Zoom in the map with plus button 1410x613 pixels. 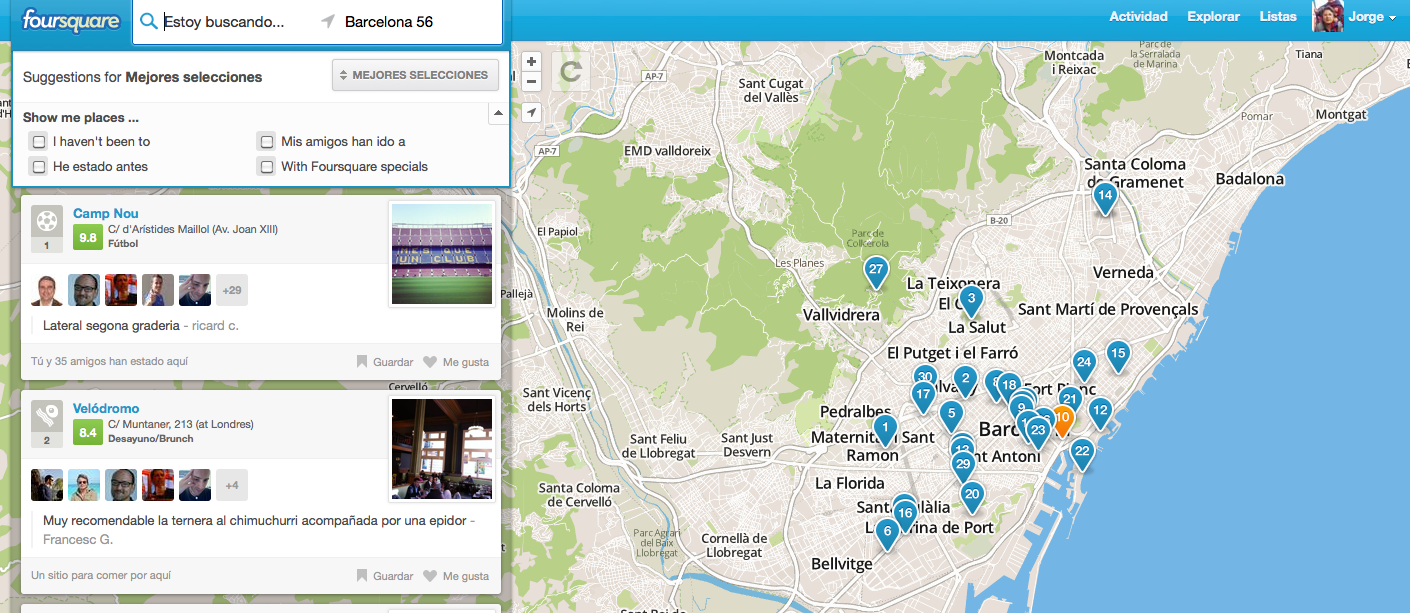[531, 62]
